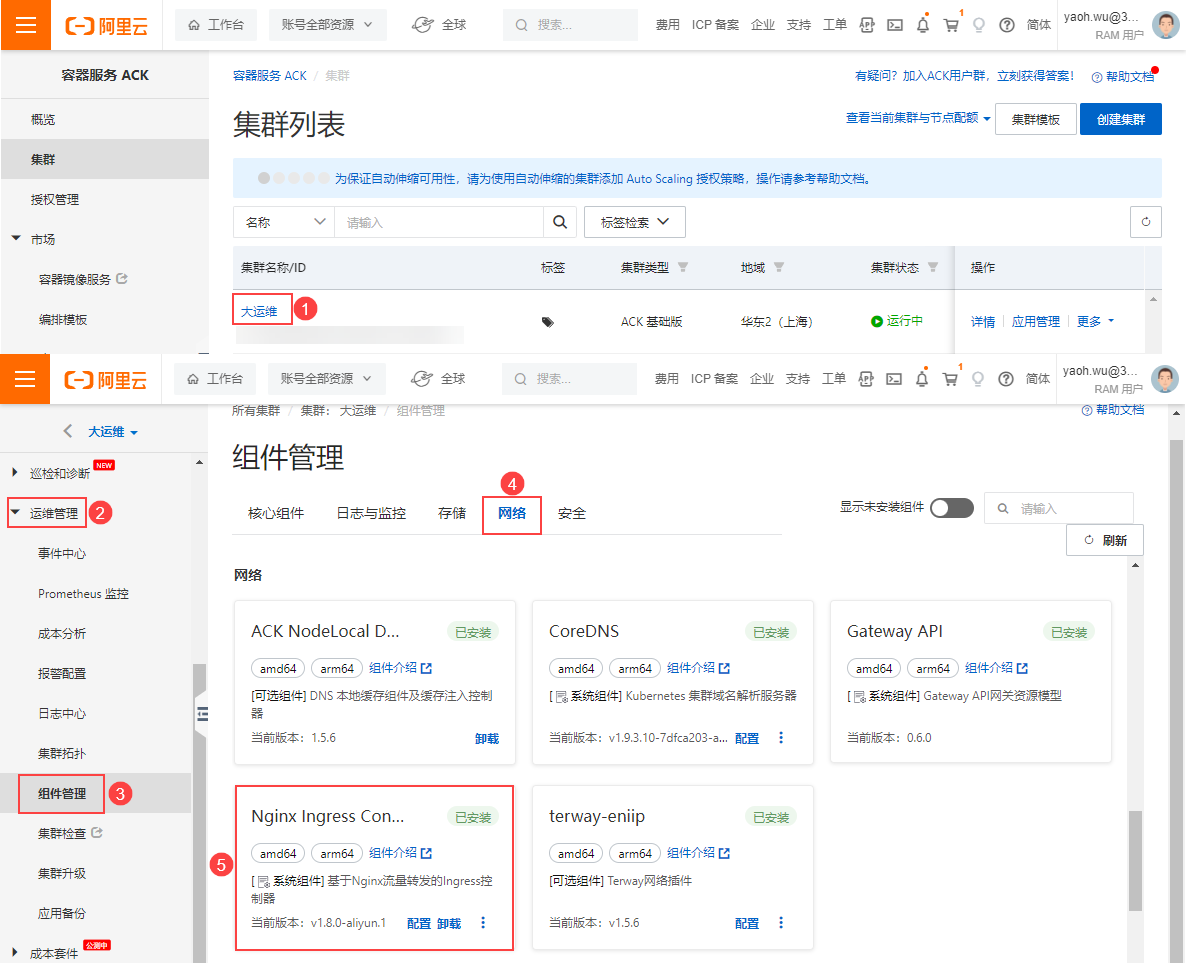Click component list vertical scrollbar thumb
The width and height of the screenshot is (1186, 963).
pyautogui.click(x=1135, y=861)
